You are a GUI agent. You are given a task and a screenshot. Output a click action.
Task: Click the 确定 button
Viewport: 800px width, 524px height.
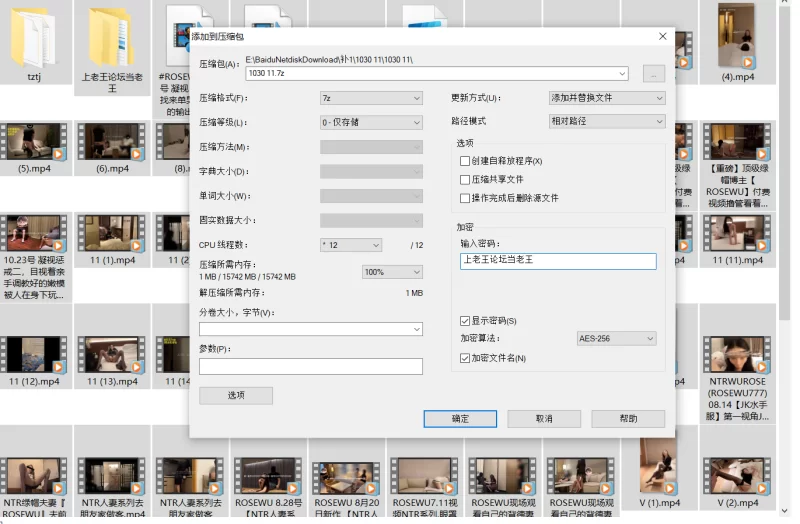pos(460,419)
